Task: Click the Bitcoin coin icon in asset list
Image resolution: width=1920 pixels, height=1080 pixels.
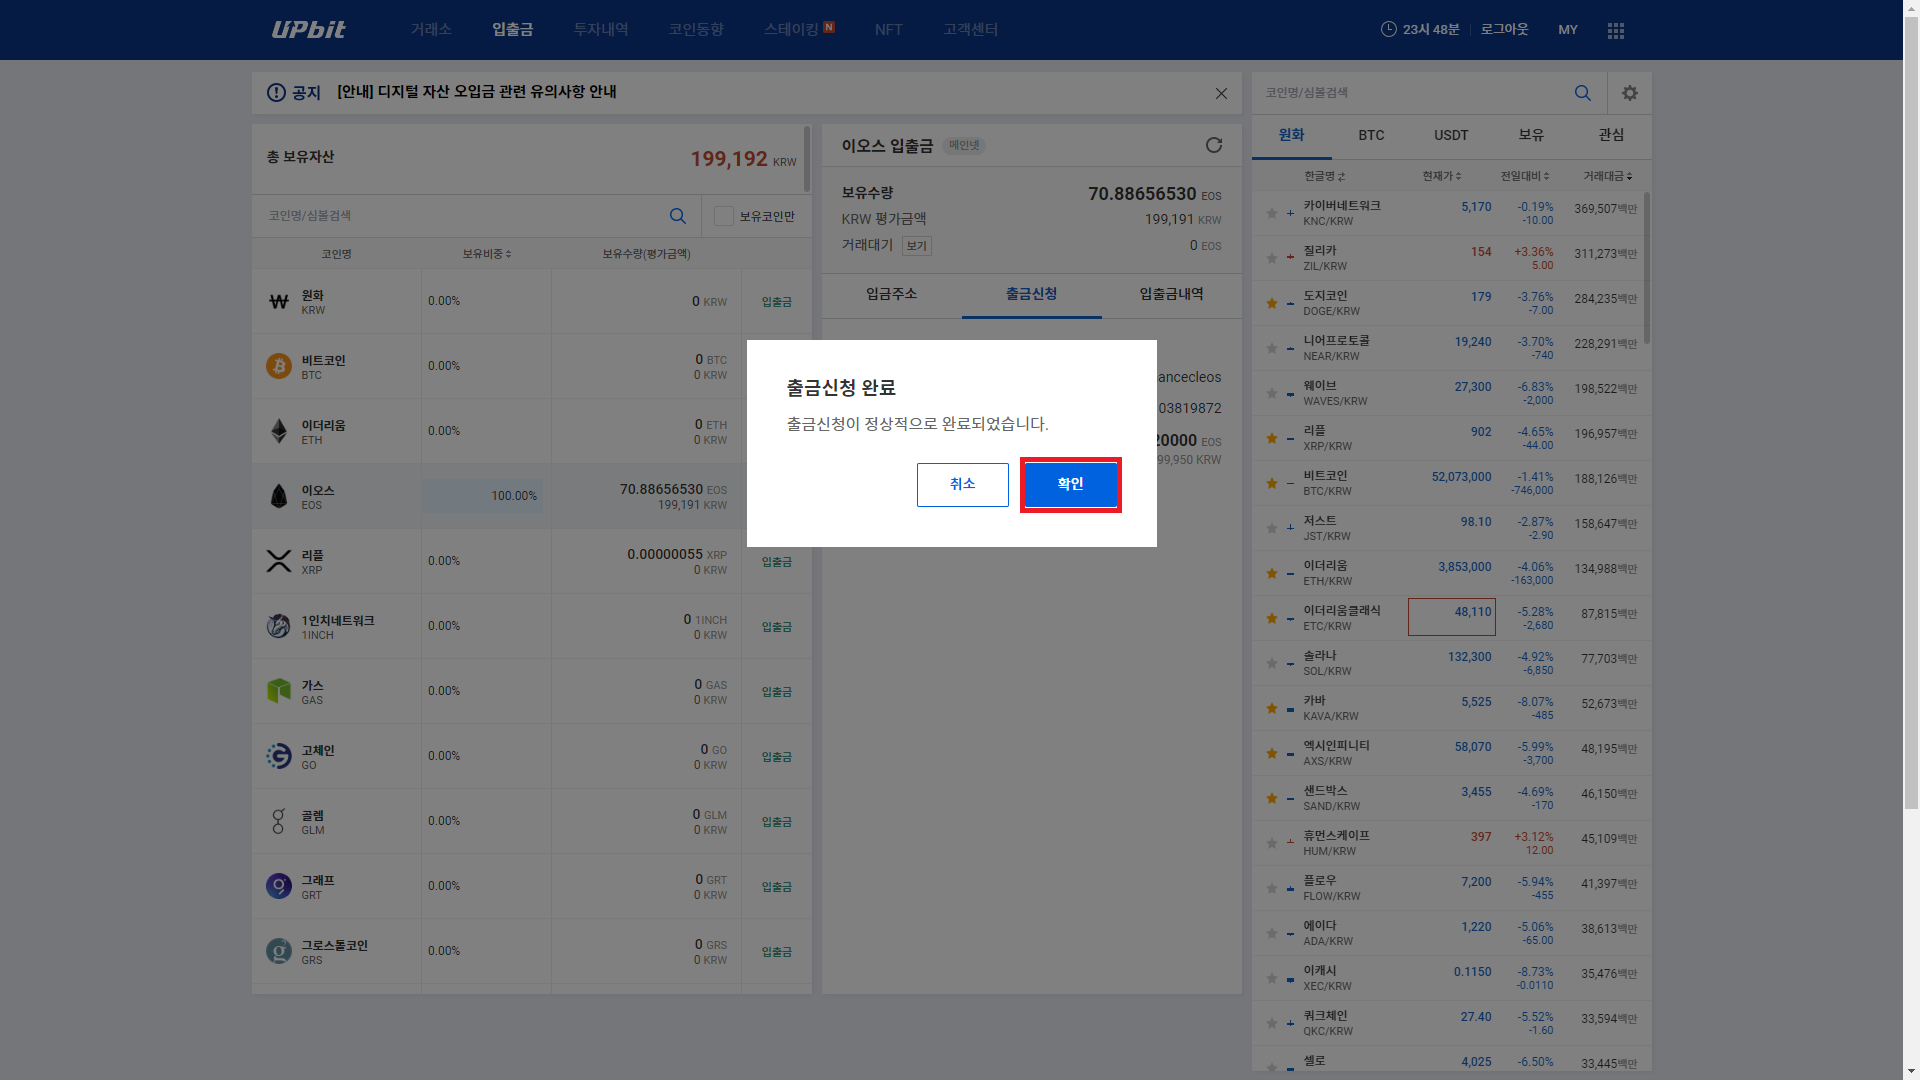Action: click(x=279, y=366)
